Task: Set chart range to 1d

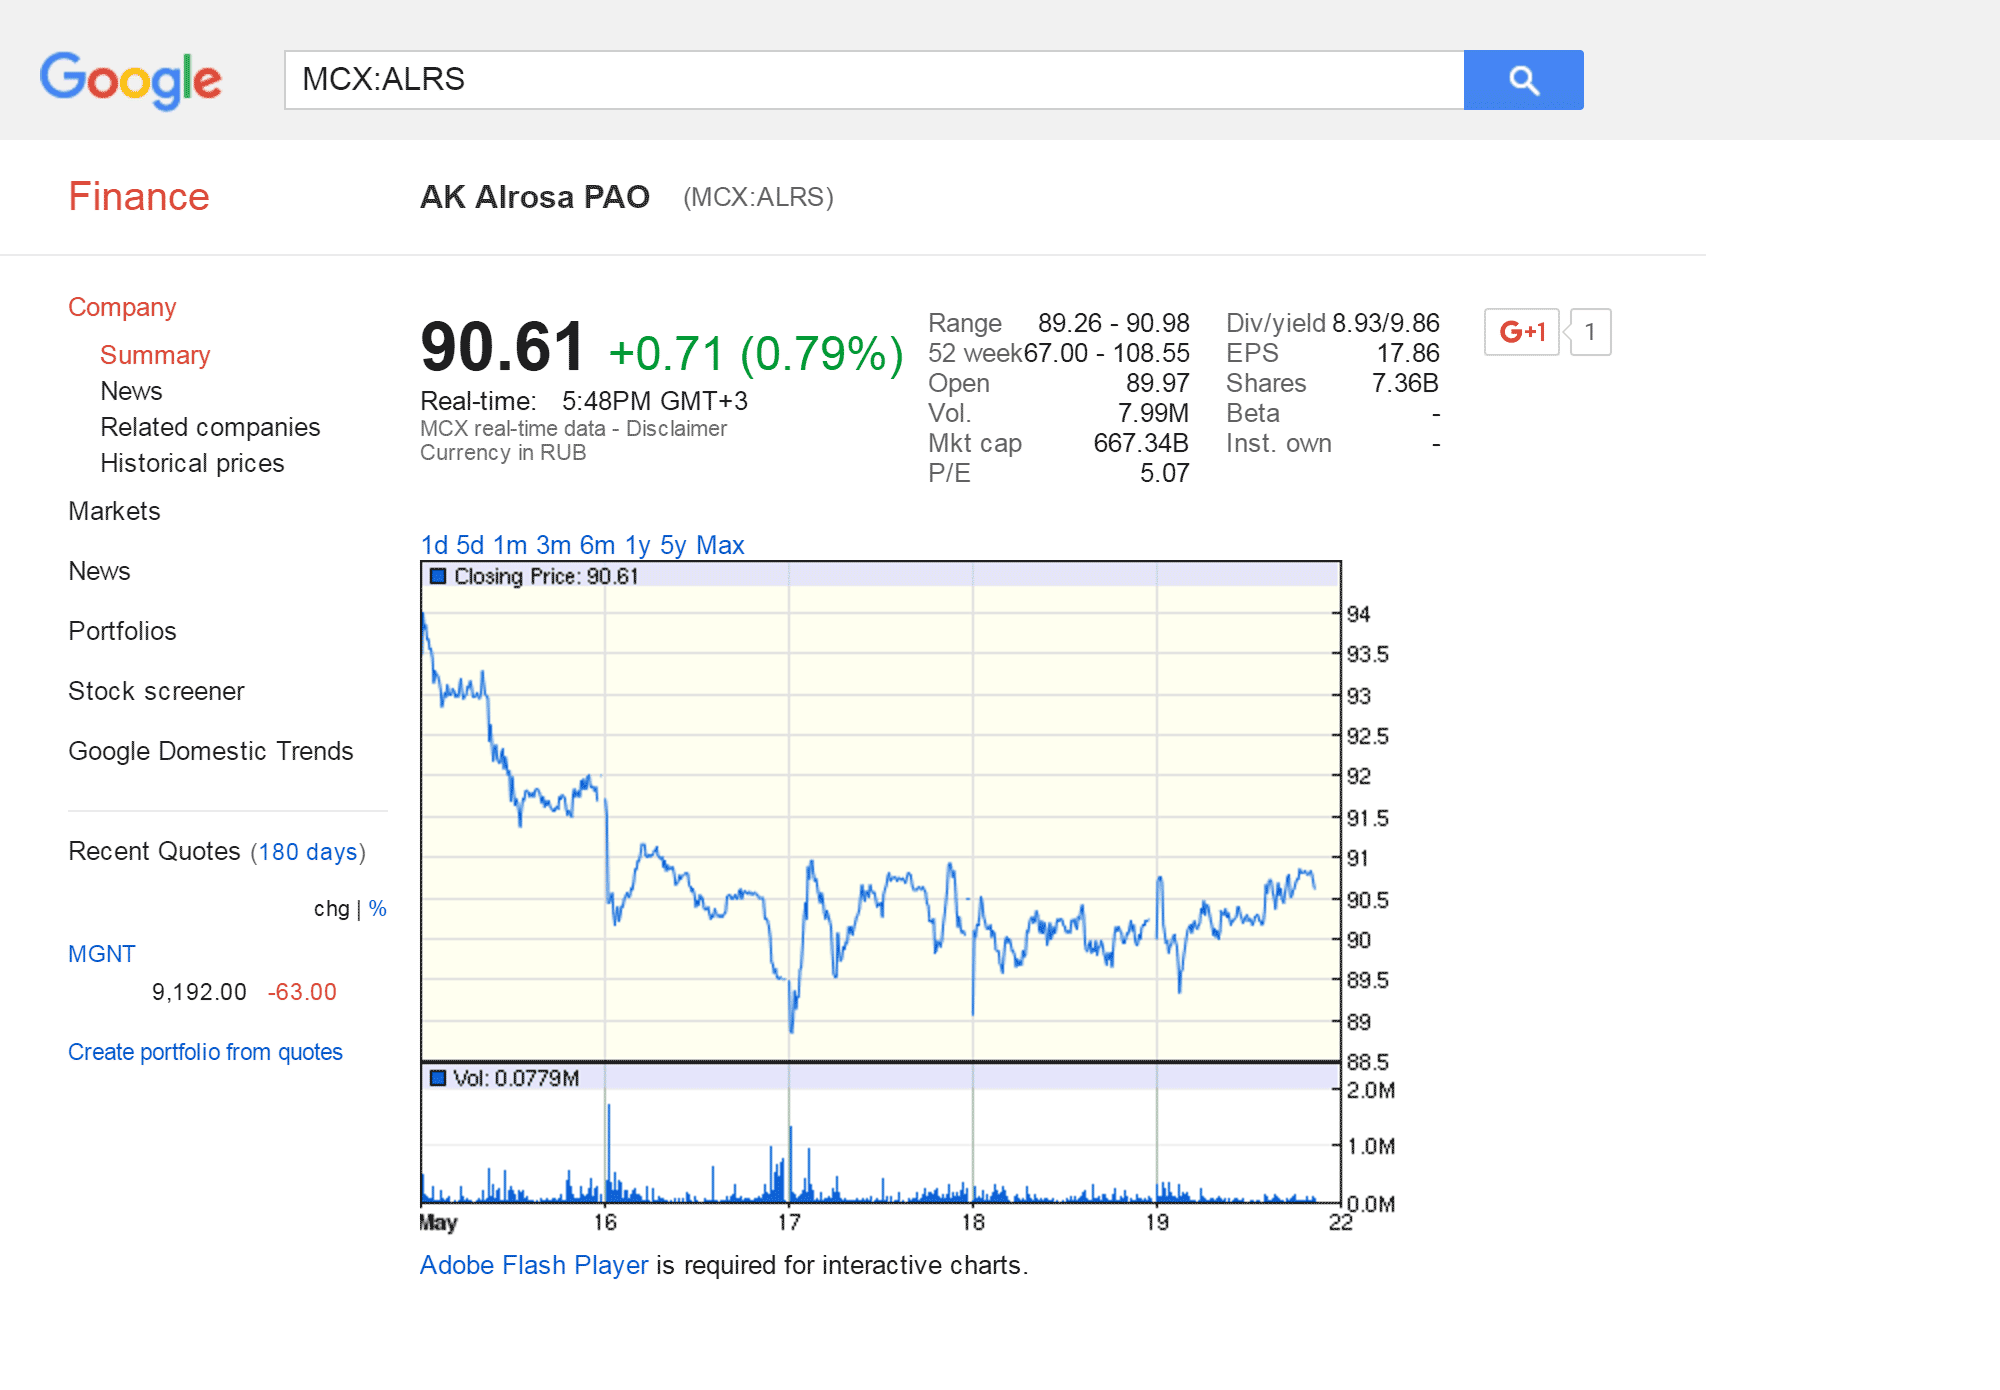Action: [434, 545]
